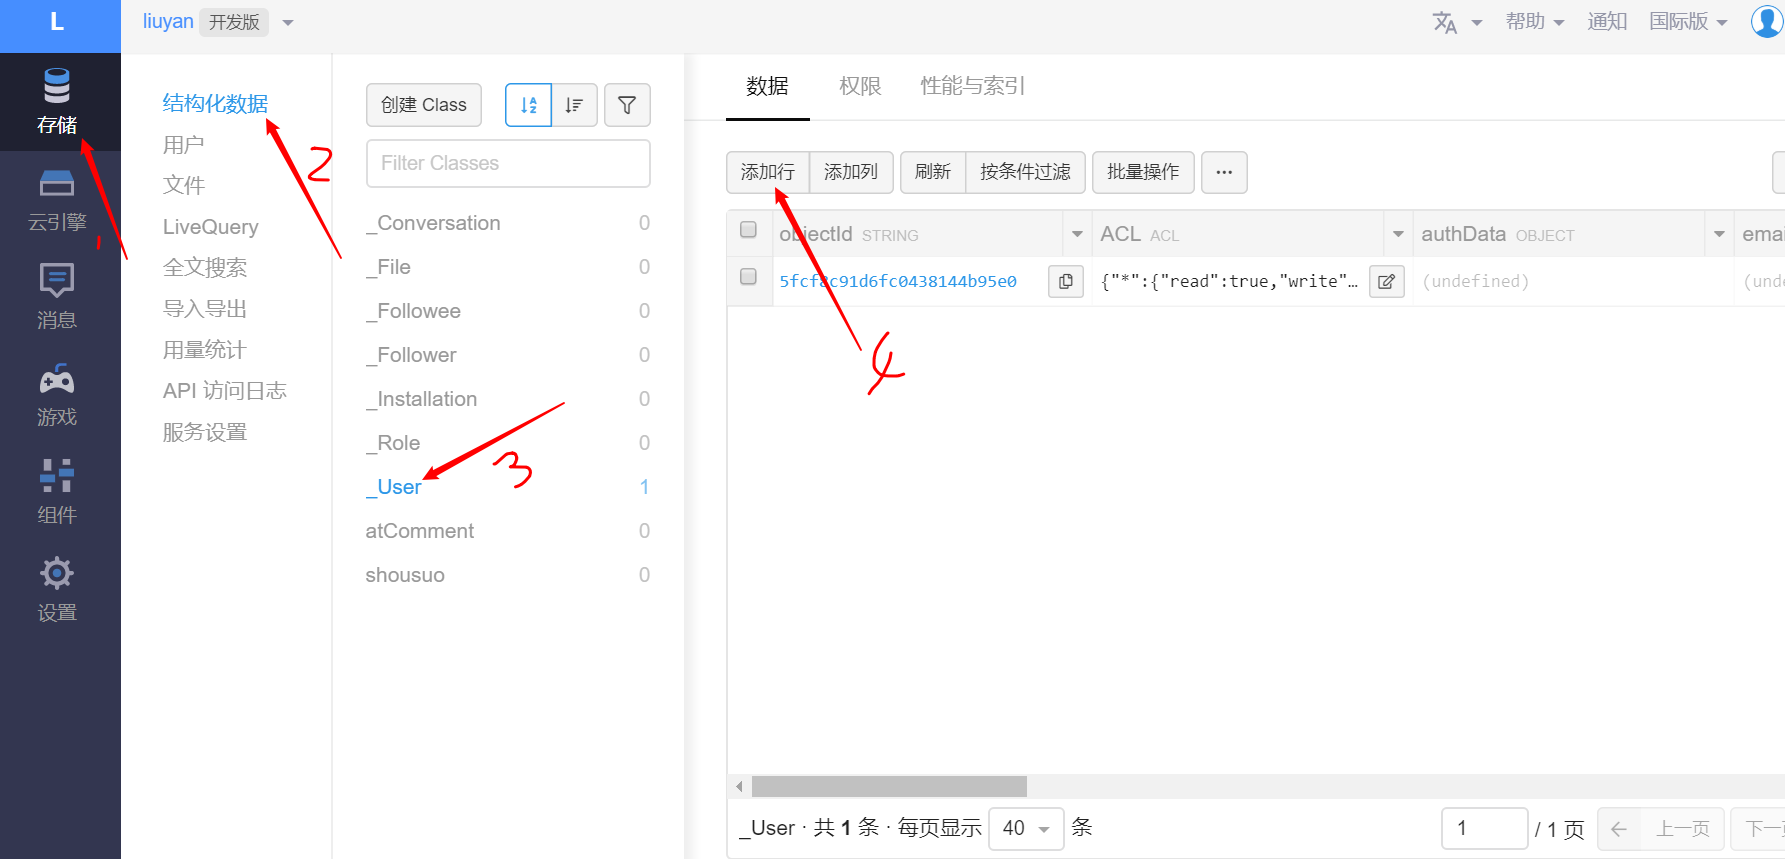This screenshot has height=859, width=1785.
Task: Open 服务设置 in the storage menu
Action: click(x=205, y=432)
